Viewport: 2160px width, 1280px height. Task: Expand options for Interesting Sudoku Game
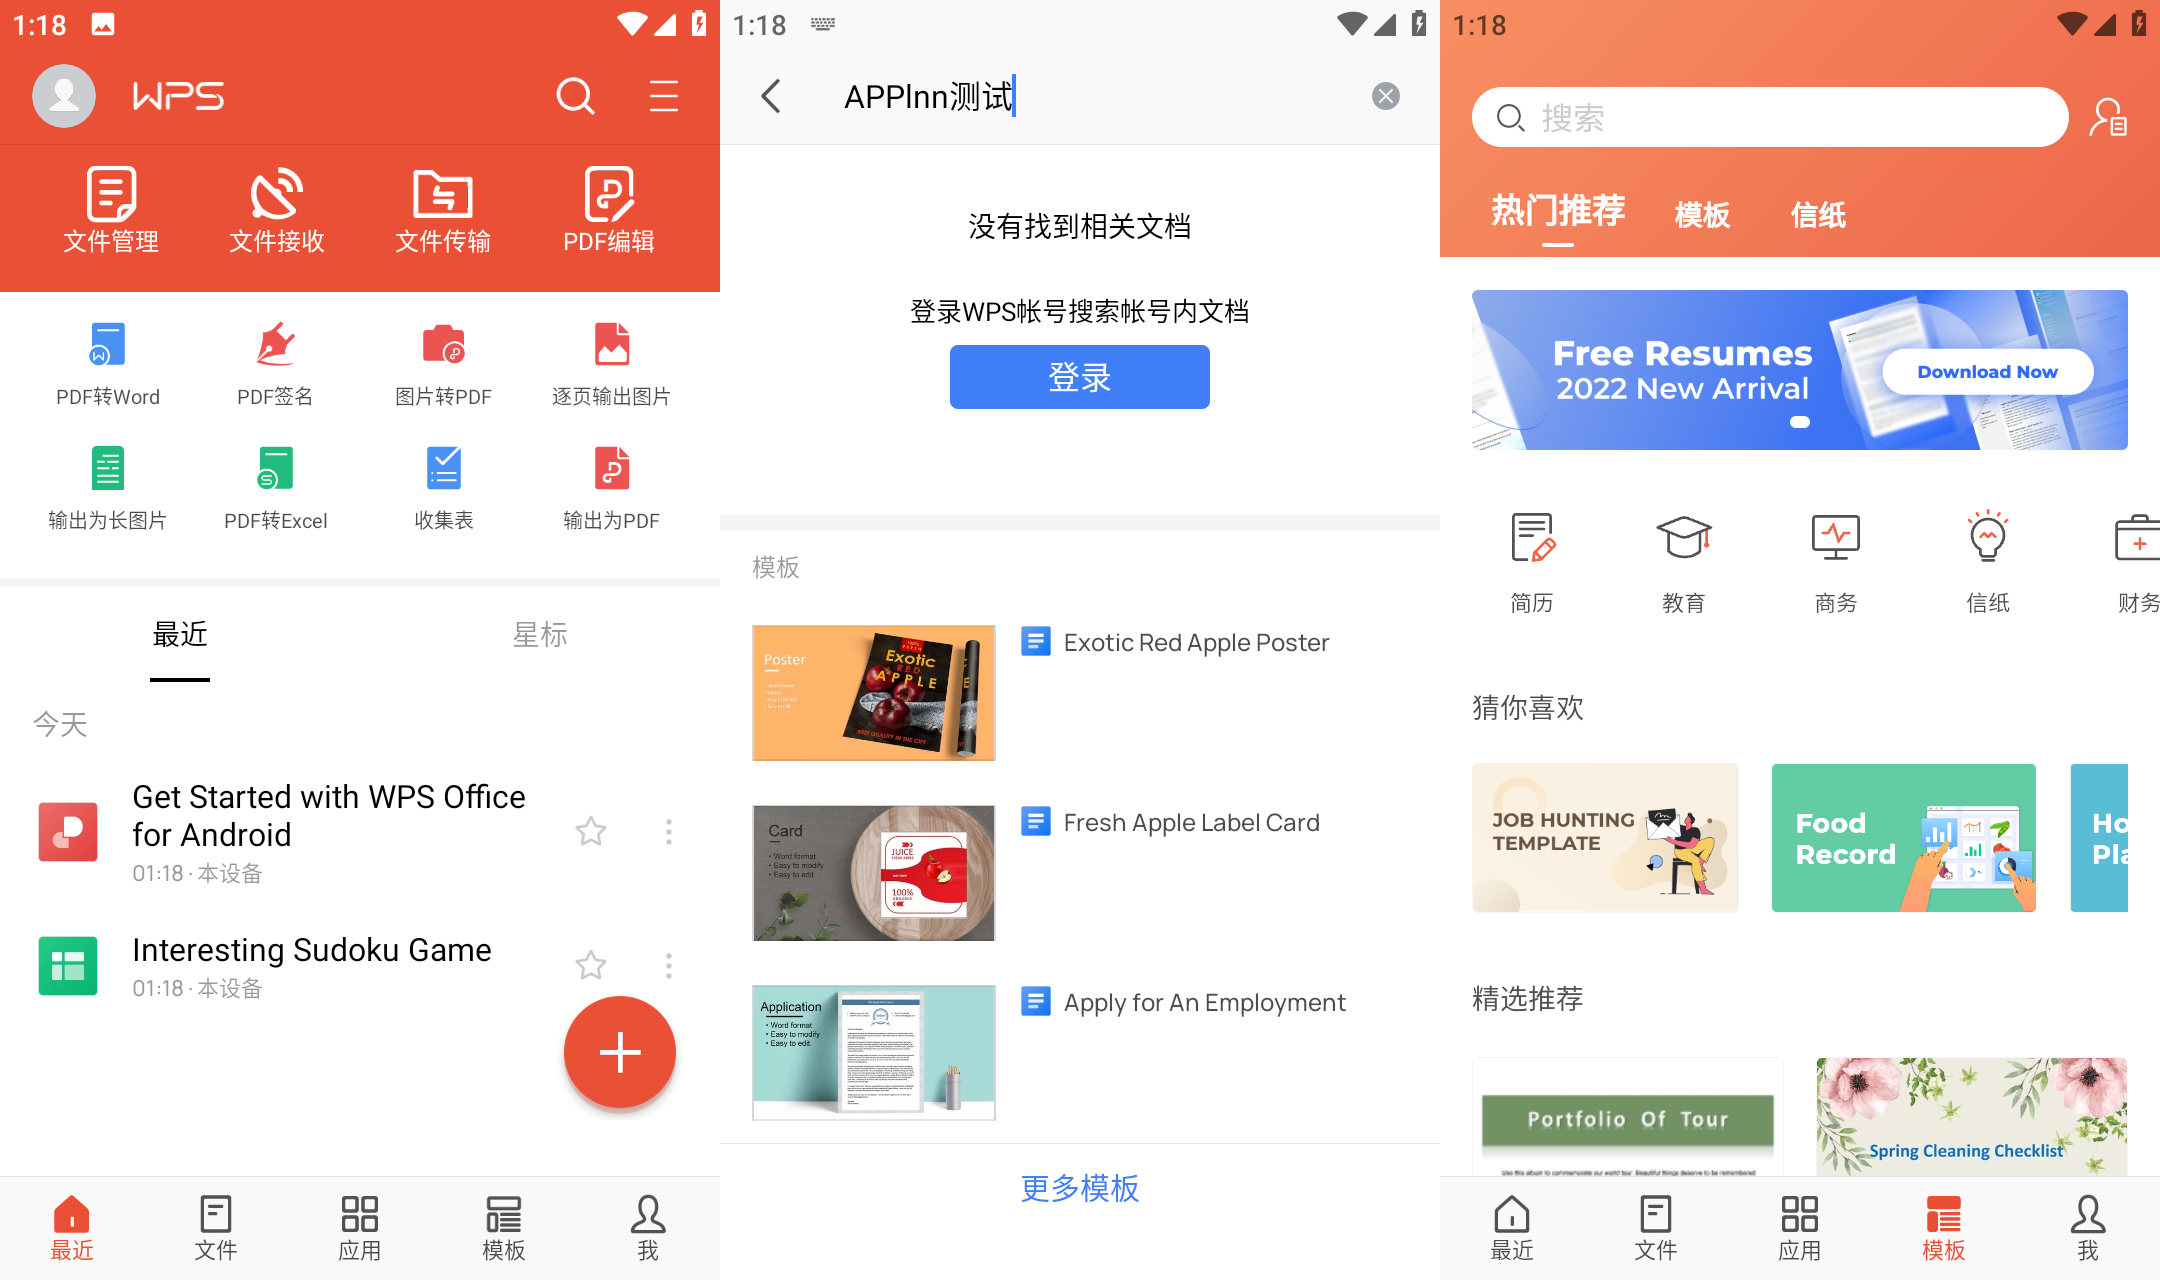670,966
